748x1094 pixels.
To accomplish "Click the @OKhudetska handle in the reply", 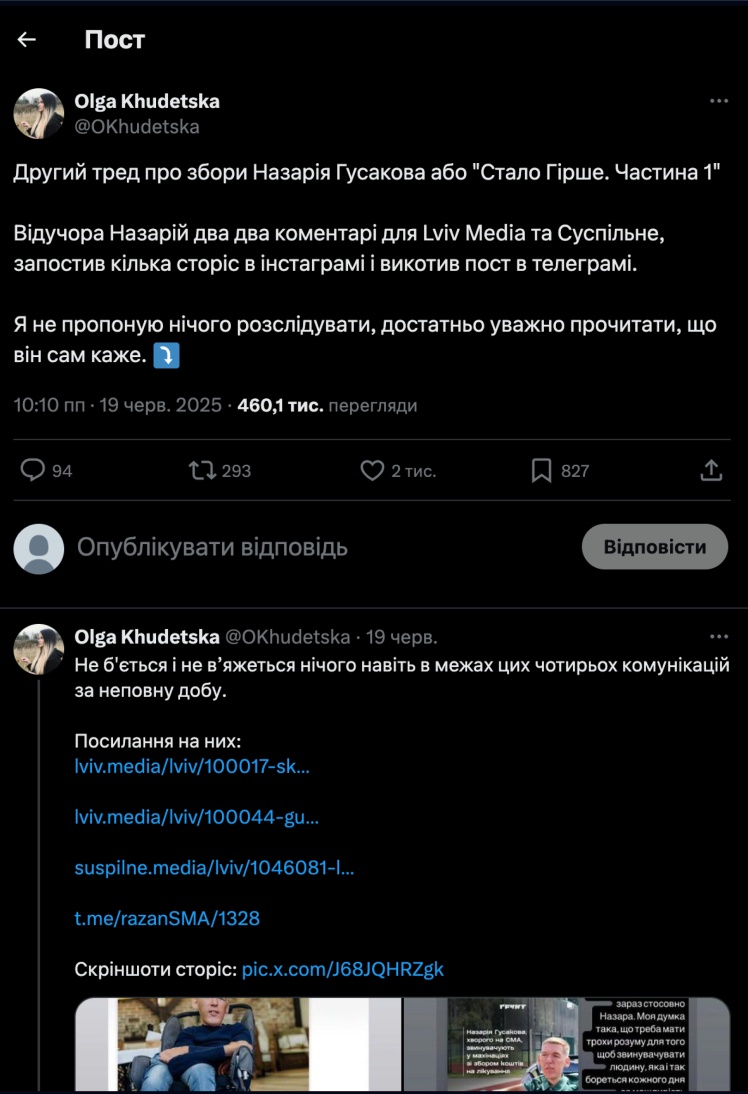I will pos(288,637).
